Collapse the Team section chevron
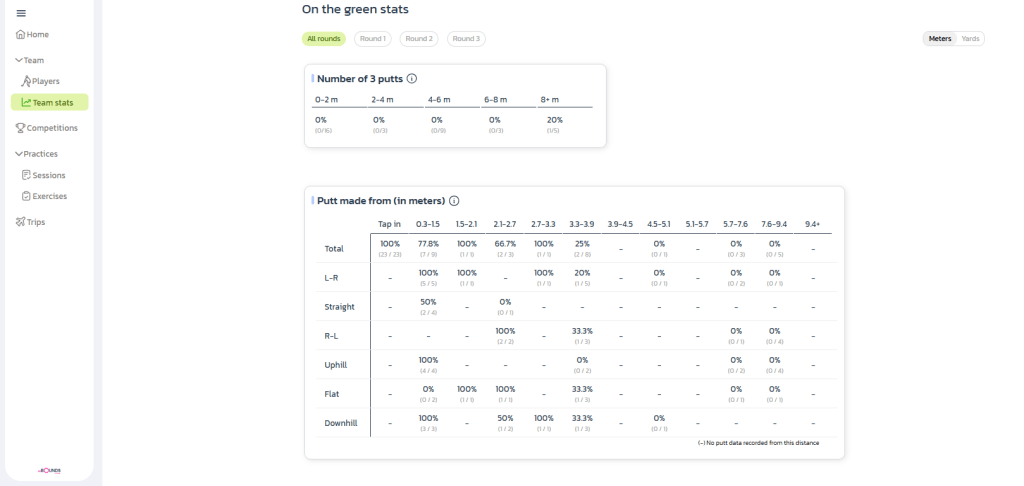This screenshot has height=486, width=1024. pos(19,60)
